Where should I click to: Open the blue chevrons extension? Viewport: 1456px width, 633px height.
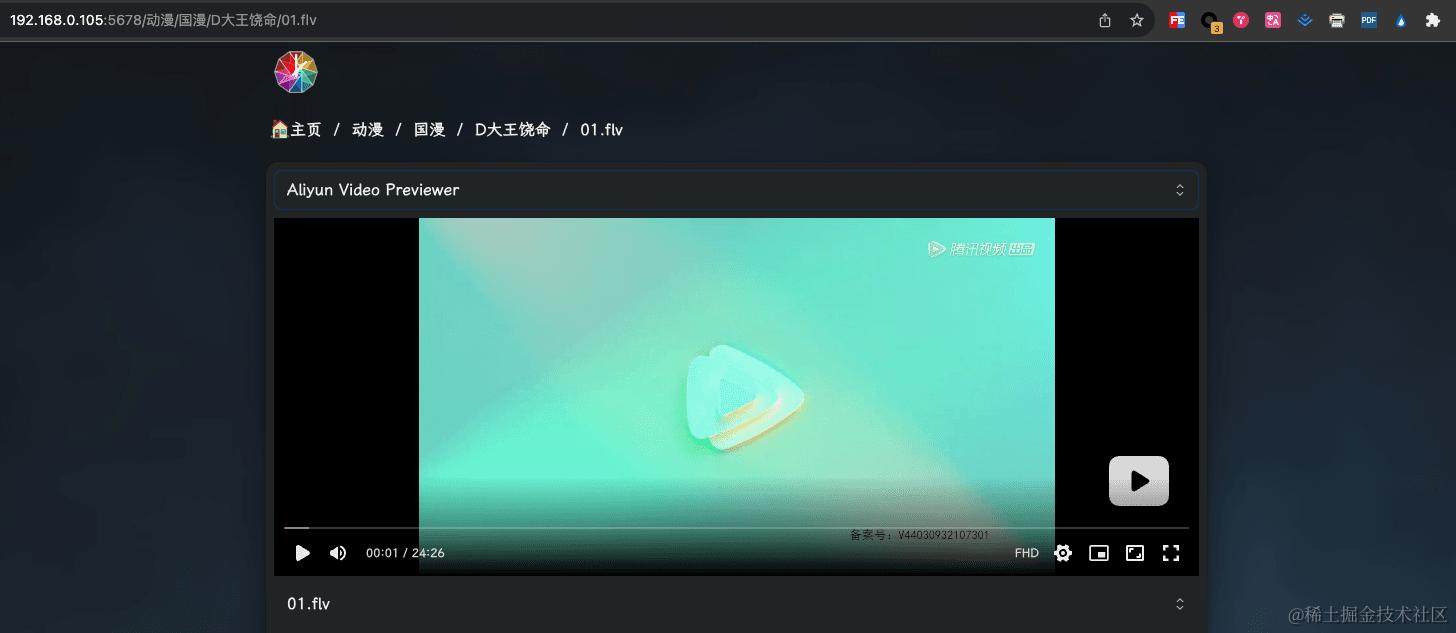(x=1305, y=20)
